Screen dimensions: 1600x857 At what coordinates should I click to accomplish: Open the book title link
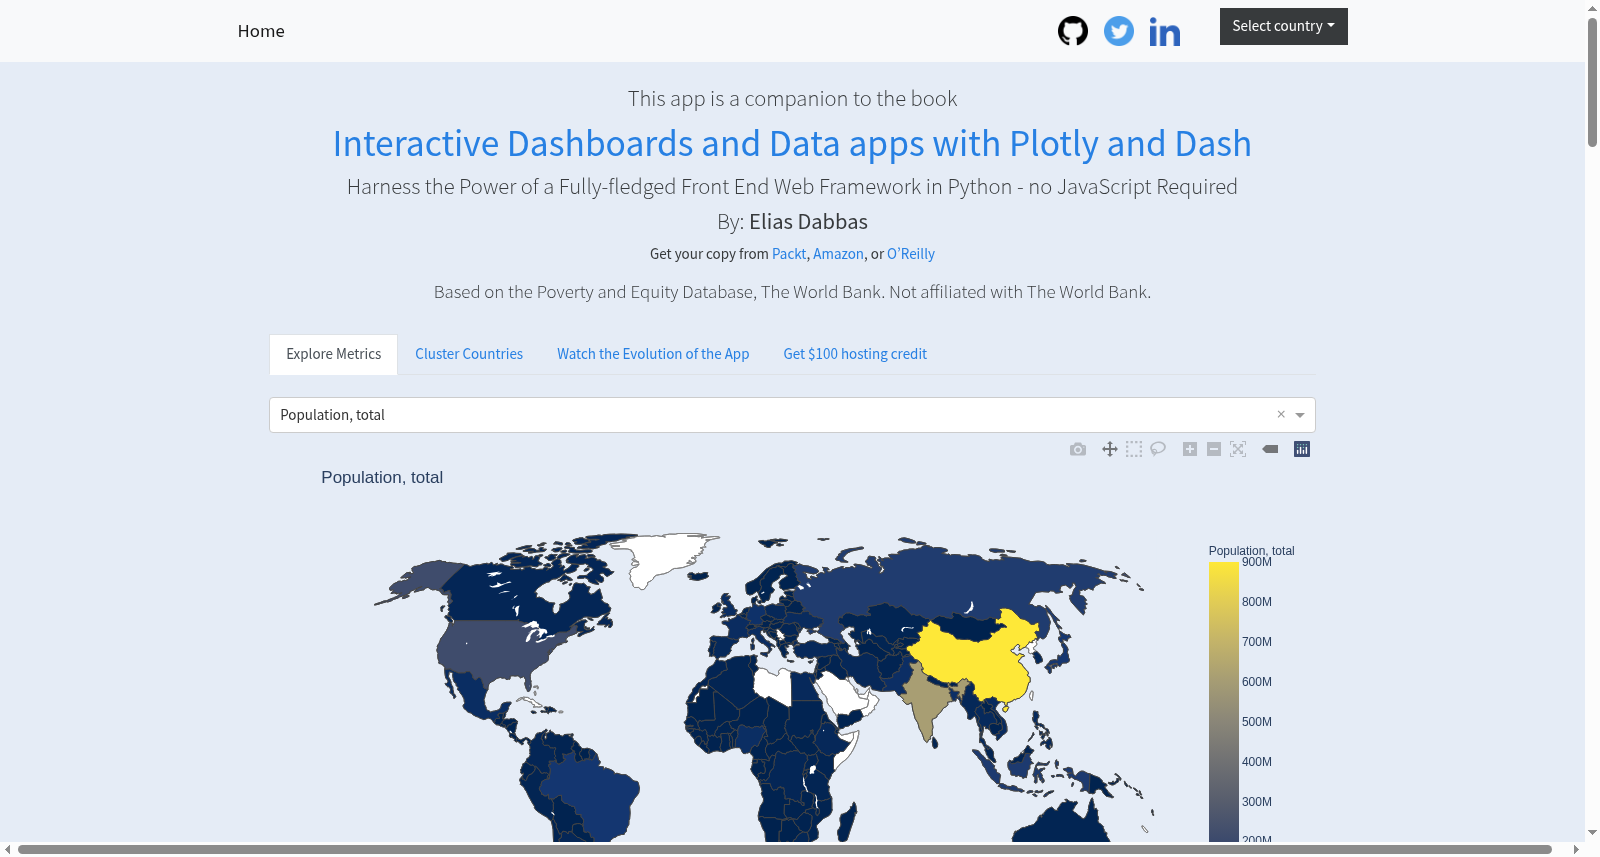click(x=792, y=144)
